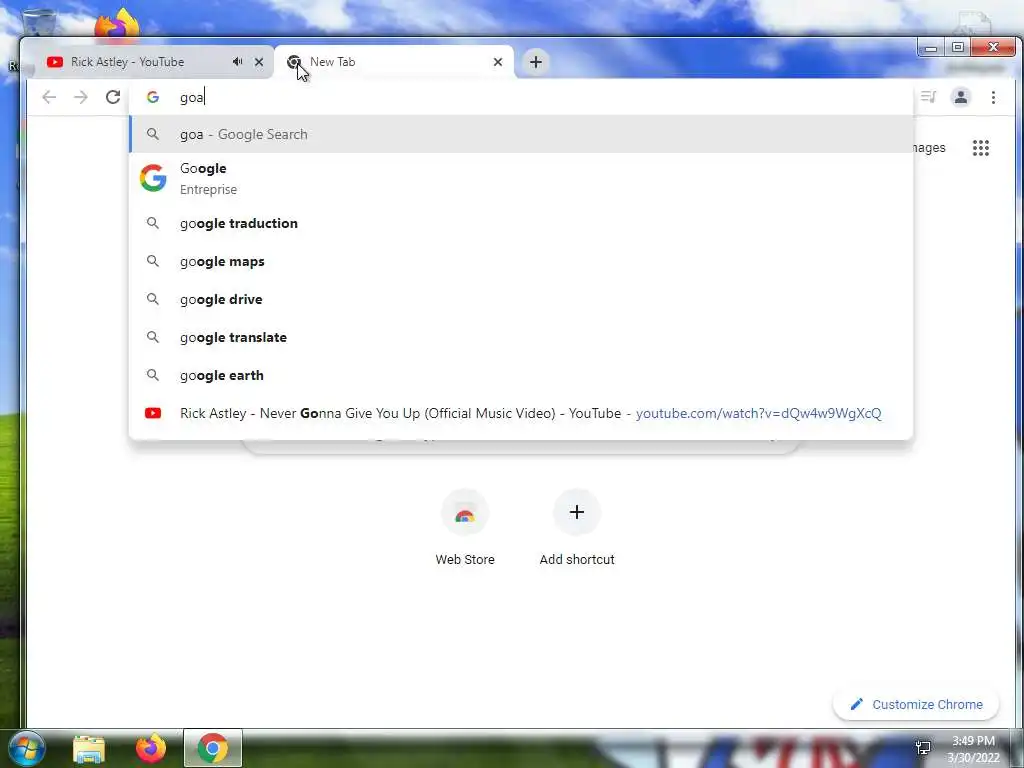The height and width of the screenshot is (768, 1024).
Task: Open Windows Explorer from taskbar
Action: click(89, 748)
